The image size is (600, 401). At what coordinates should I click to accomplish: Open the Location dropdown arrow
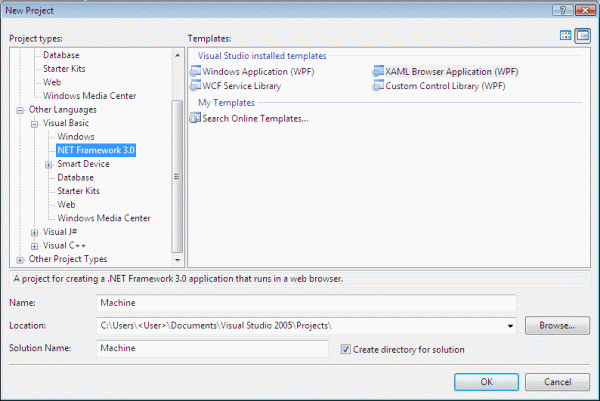tap(510, 326)
